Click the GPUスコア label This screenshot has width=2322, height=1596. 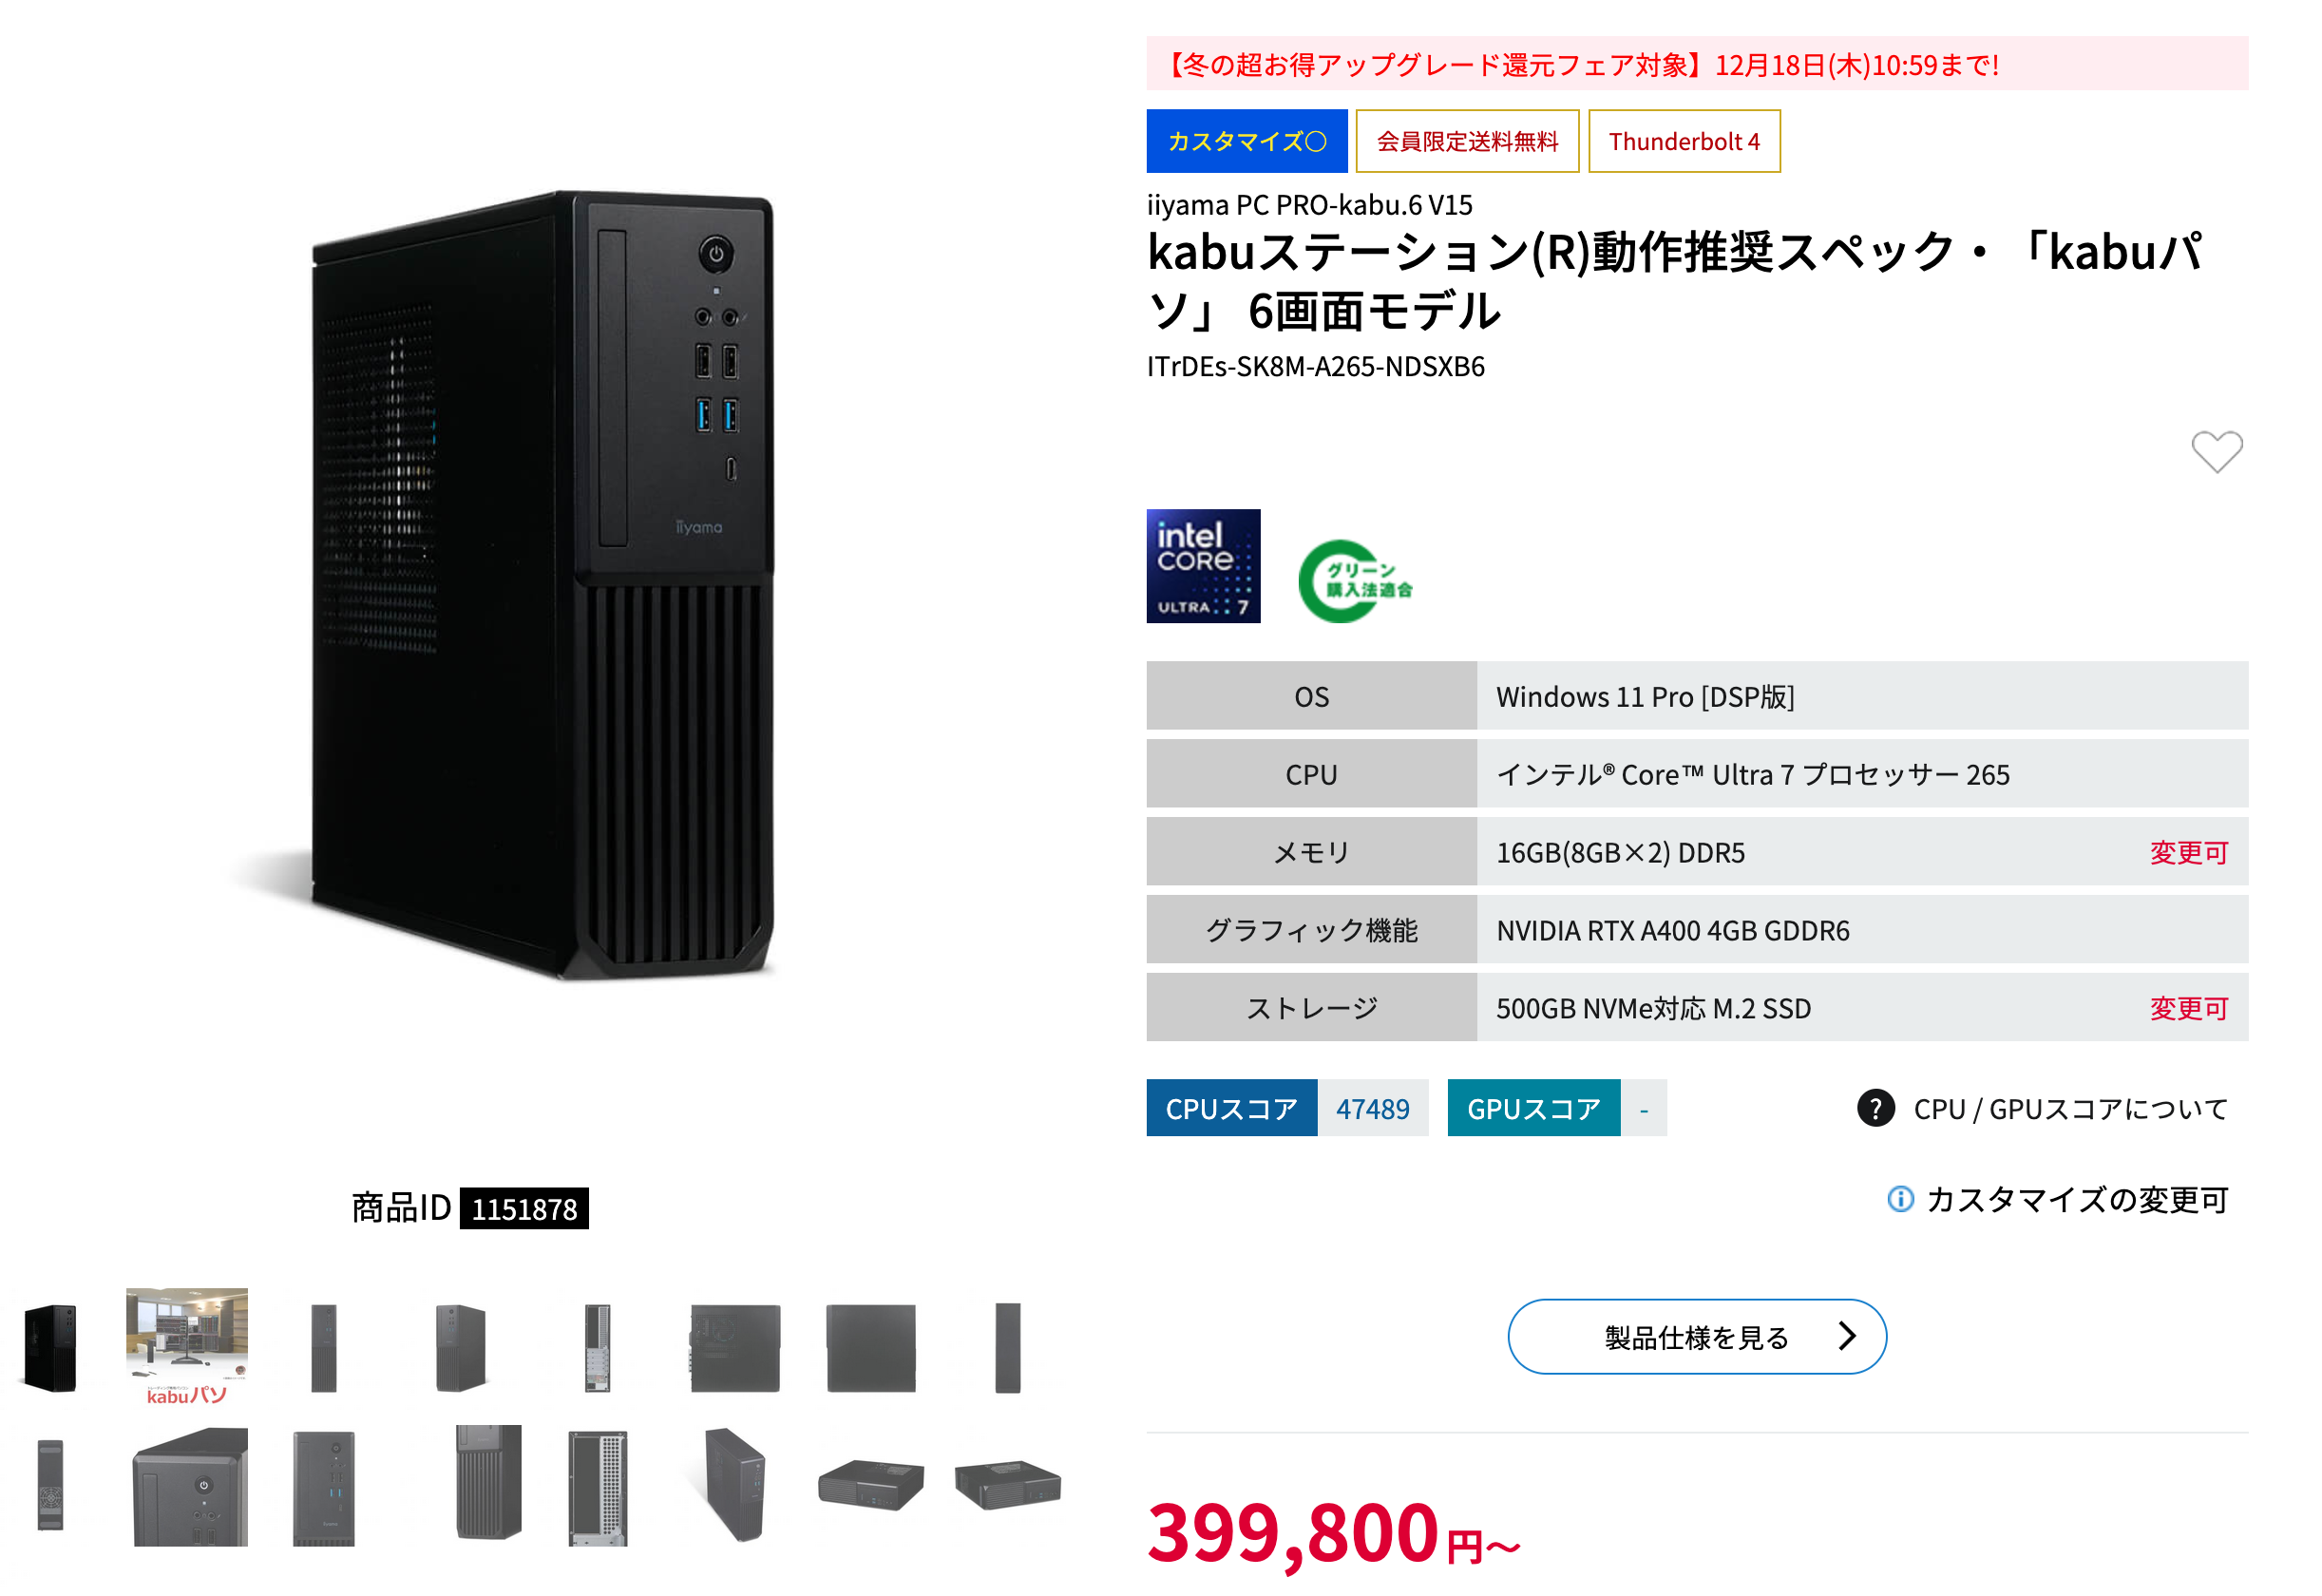1533,1108
